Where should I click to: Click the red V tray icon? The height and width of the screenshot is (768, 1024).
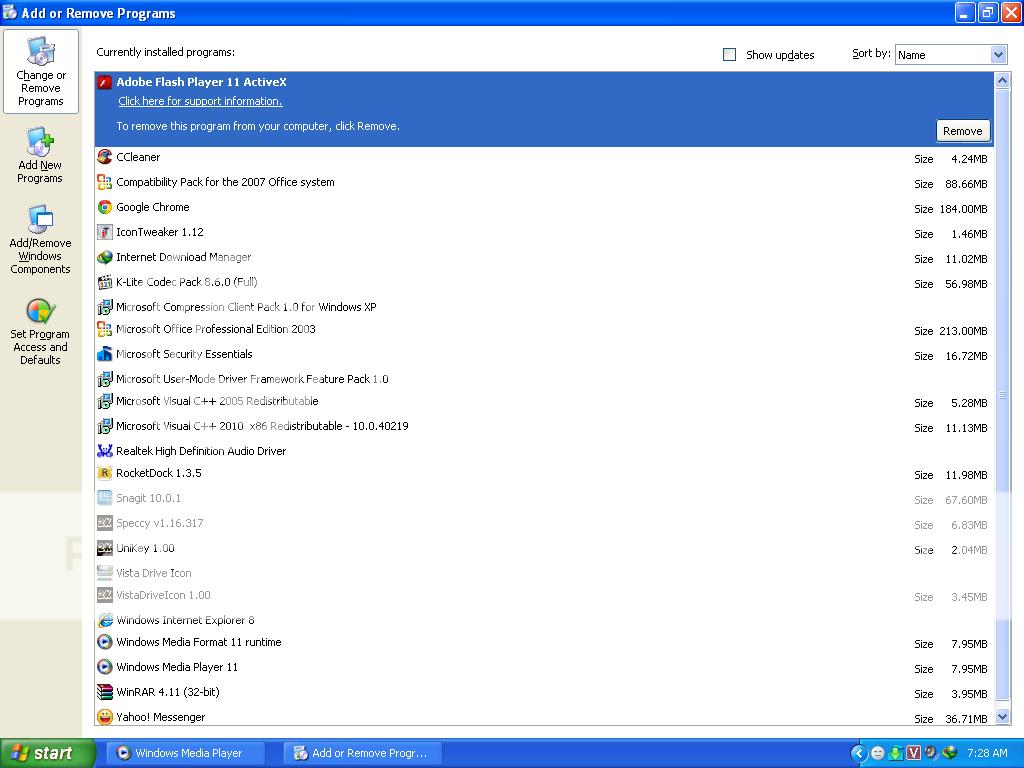coord(914,754)
